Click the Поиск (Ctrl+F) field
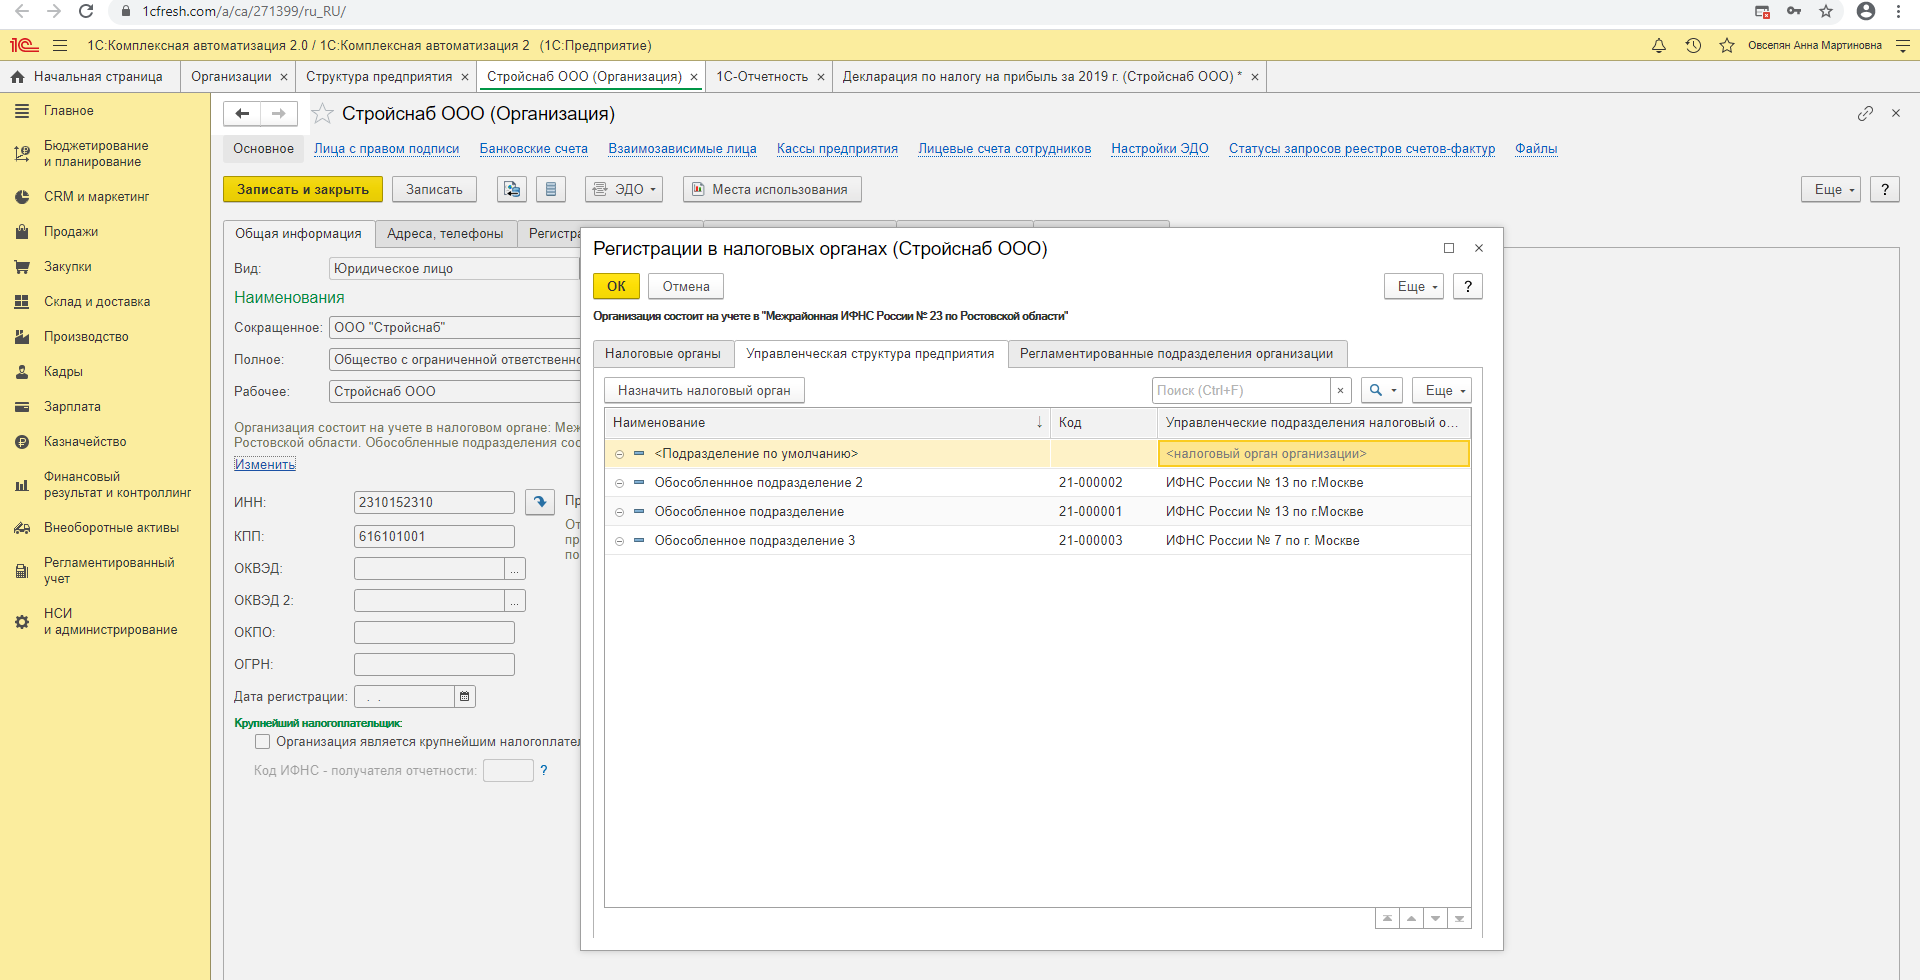The image size is (1920, 980). point(1241,391)
